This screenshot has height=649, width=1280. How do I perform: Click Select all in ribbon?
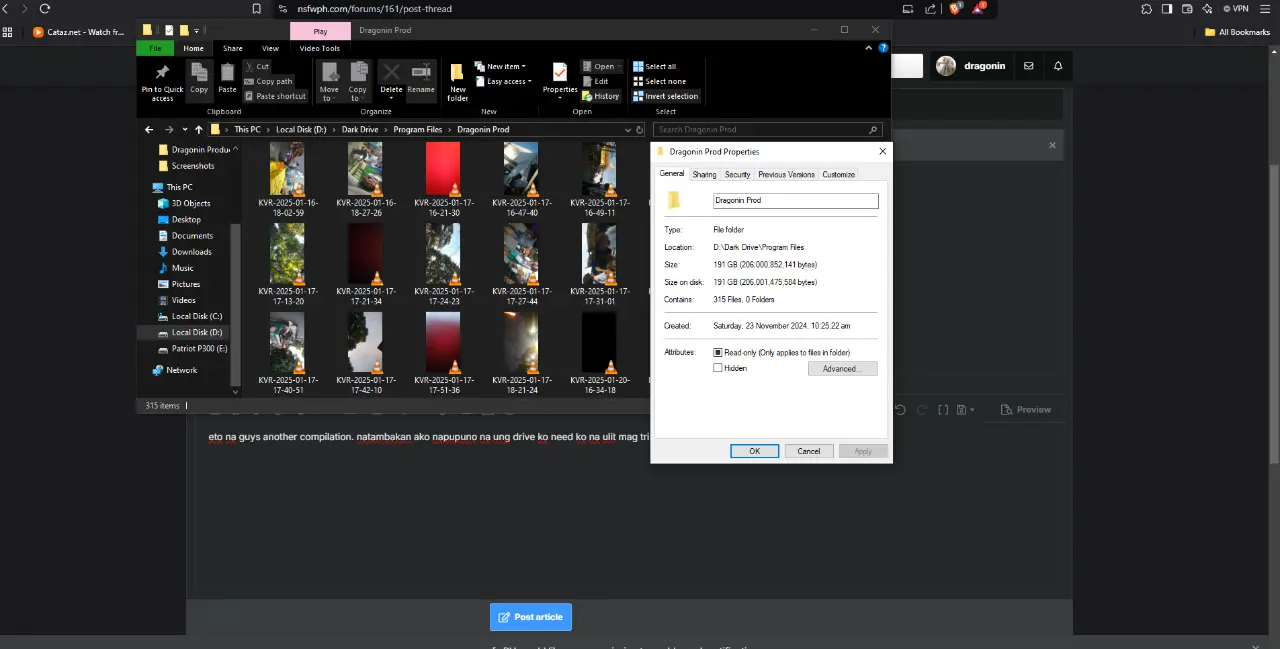coord(654,67)
